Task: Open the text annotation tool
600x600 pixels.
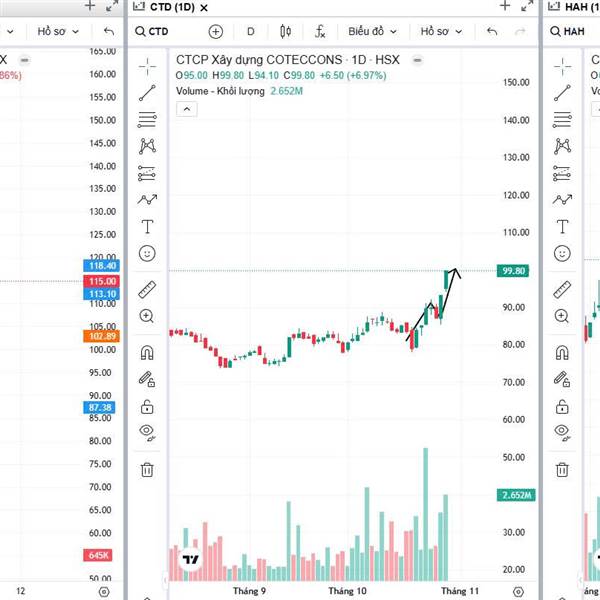Action: coord(147,227)
